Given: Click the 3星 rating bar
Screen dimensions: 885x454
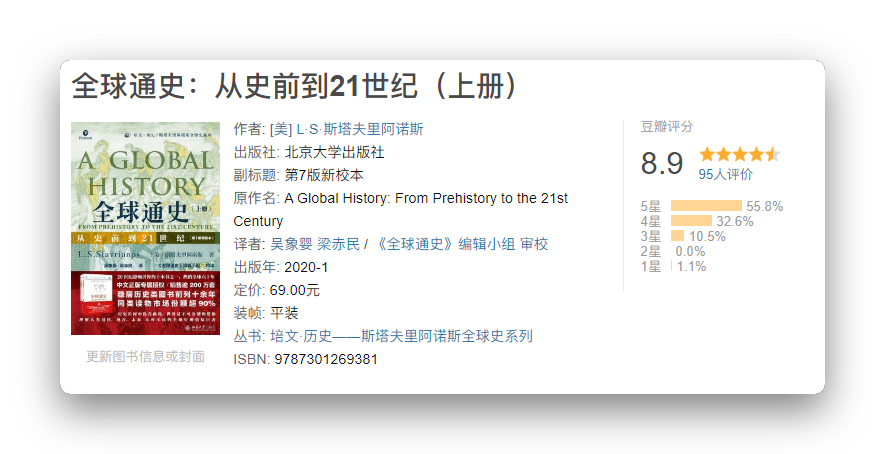Looking at the screenshot, I should [x=677, y=236].
